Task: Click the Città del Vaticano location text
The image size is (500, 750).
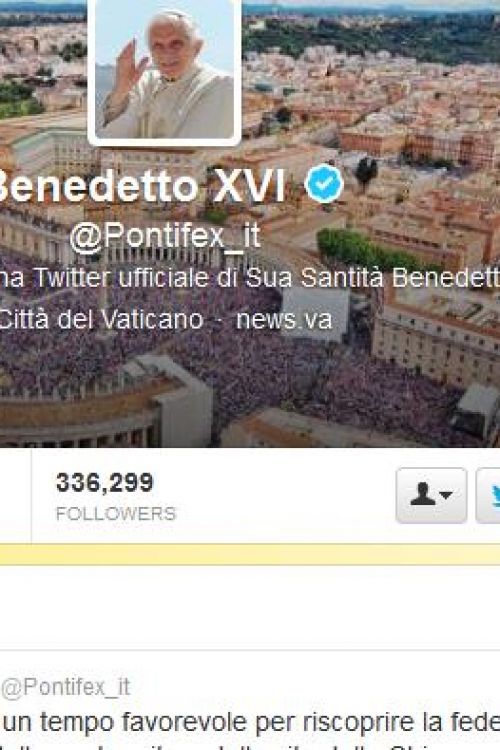Action: point(101,319)
